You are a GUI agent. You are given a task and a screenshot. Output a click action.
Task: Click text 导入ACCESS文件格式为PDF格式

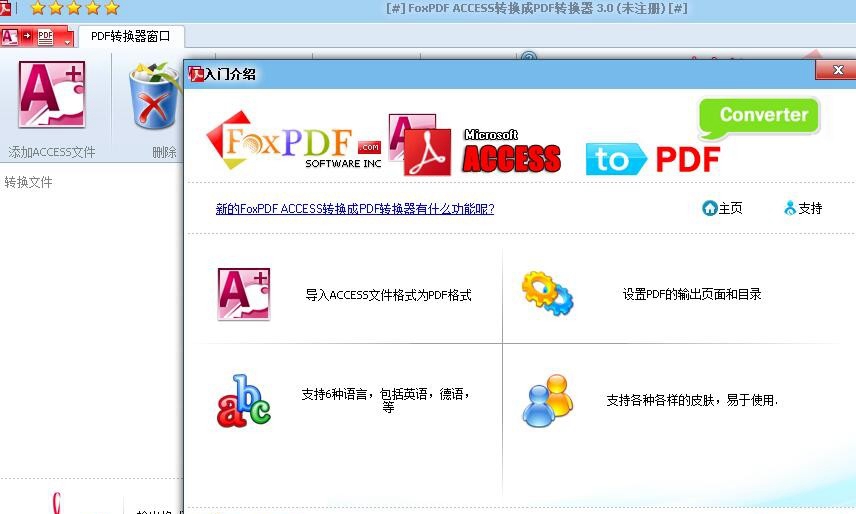388,295
